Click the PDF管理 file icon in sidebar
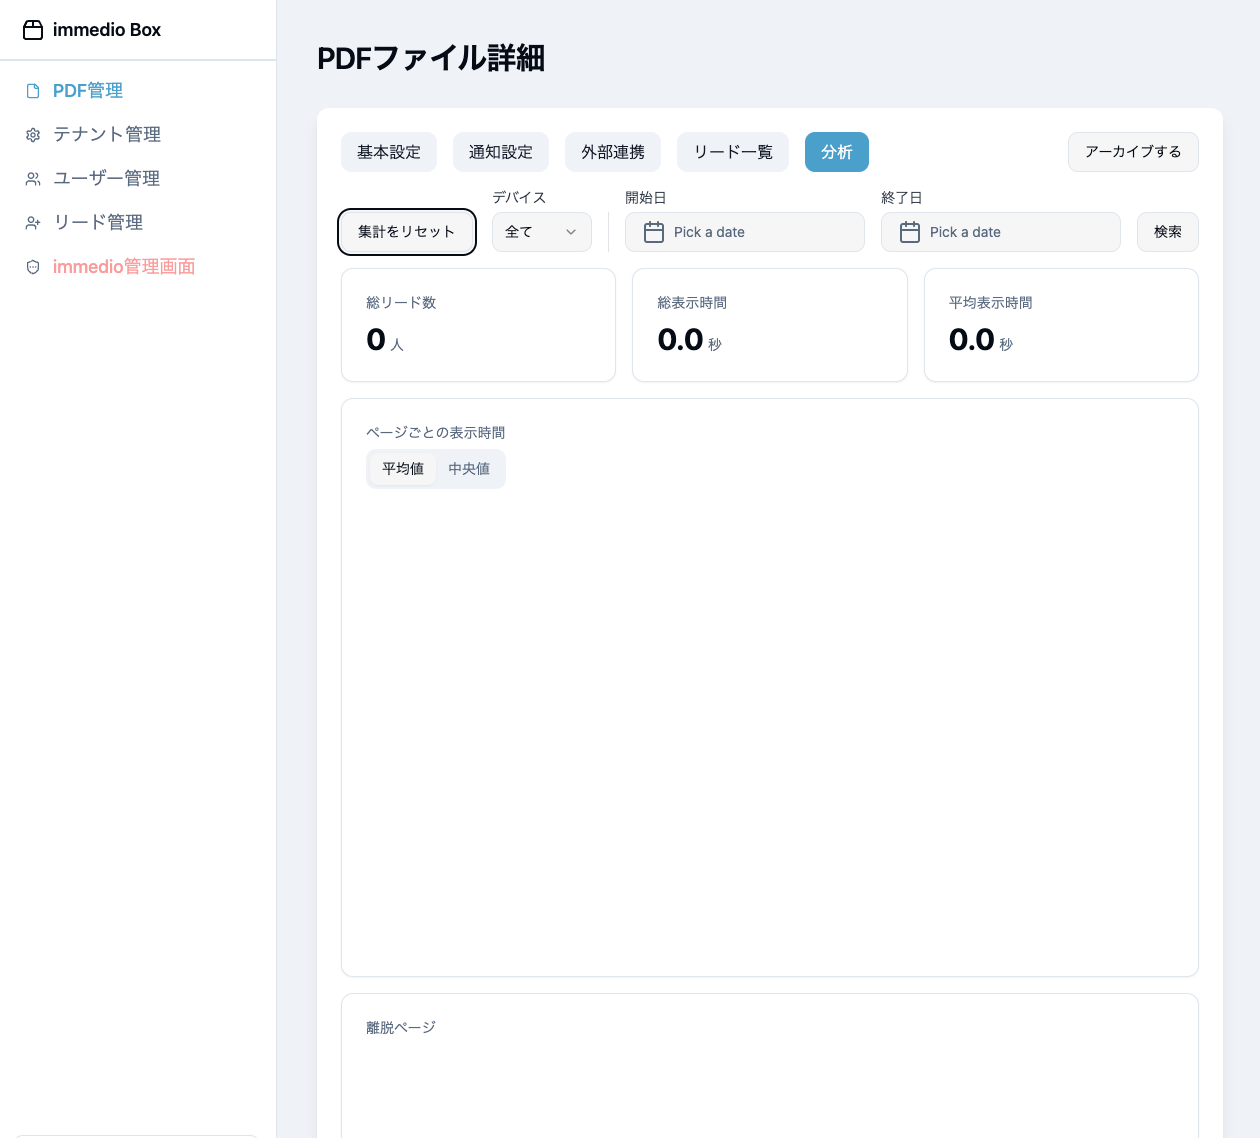Screen dimensions: 1260x1138 pyautogui.click(x=33, y=91)
